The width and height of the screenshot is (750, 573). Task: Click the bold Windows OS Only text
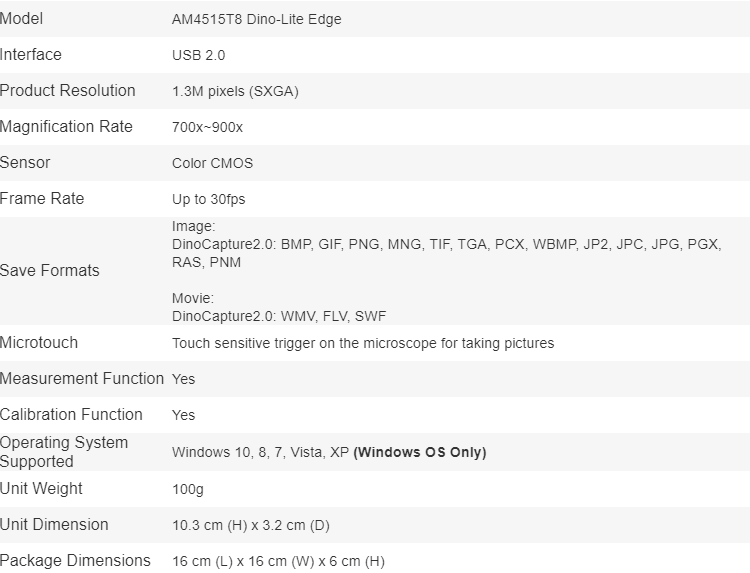420,453
